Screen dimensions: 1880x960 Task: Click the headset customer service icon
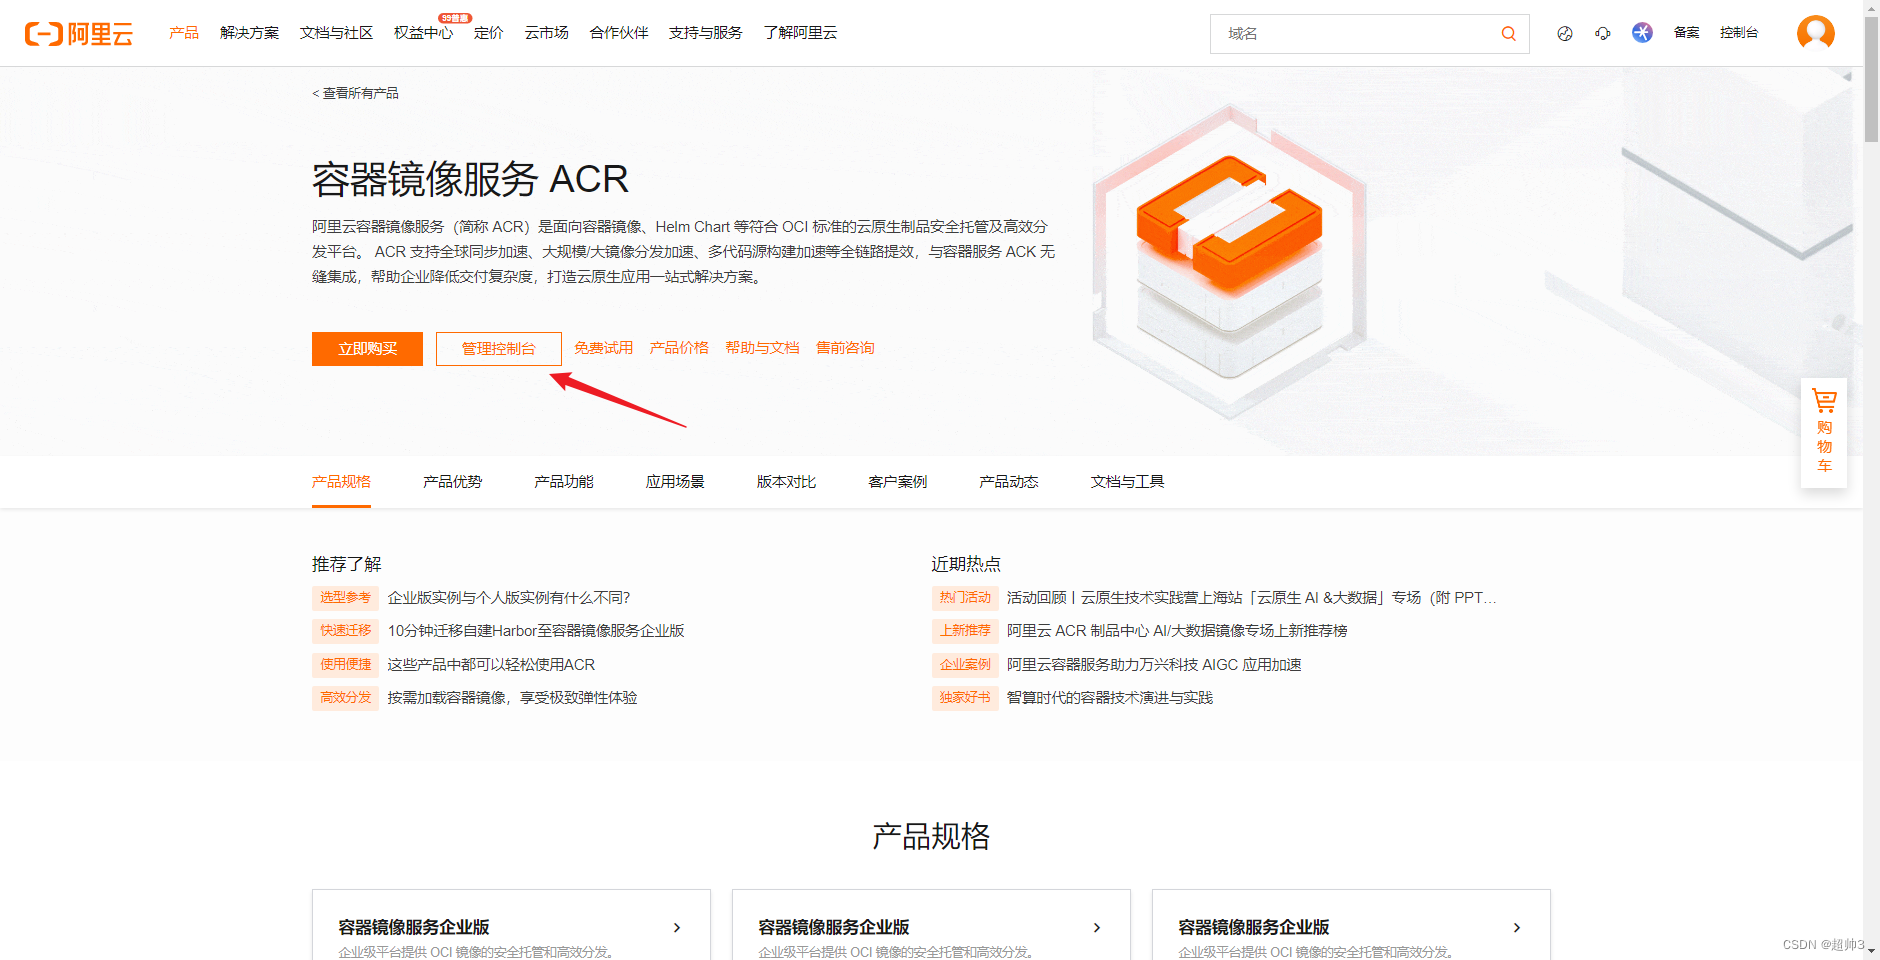pos(1603,34)
